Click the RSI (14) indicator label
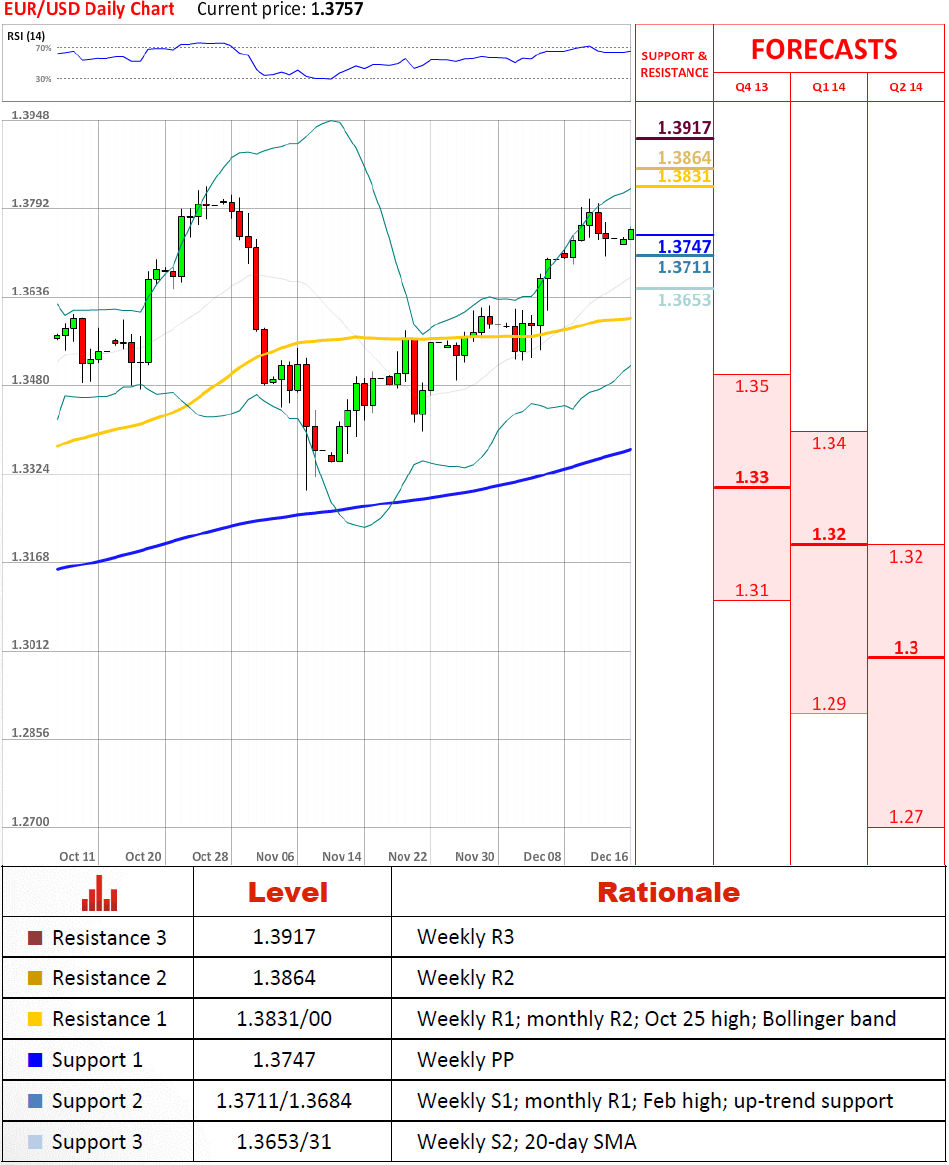The height and width of the screenshot is (1165, 949). click(27, 36)
